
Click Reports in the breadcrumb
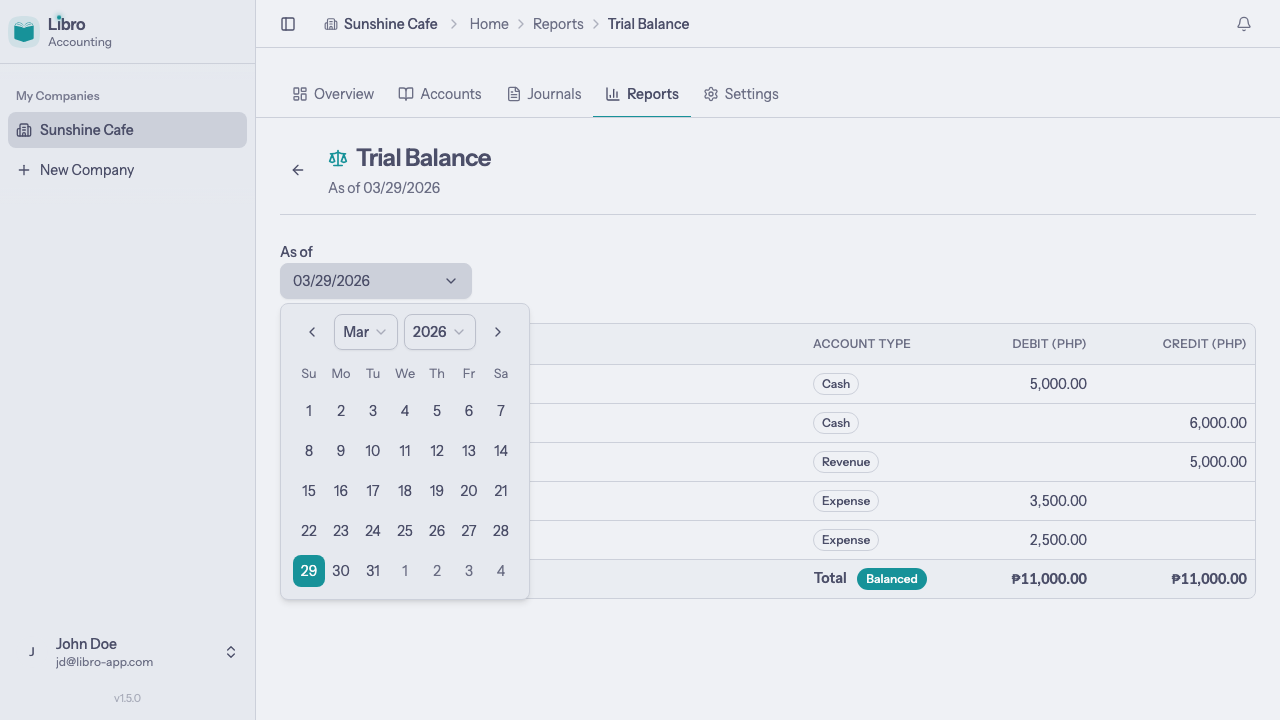pos(558,24)
